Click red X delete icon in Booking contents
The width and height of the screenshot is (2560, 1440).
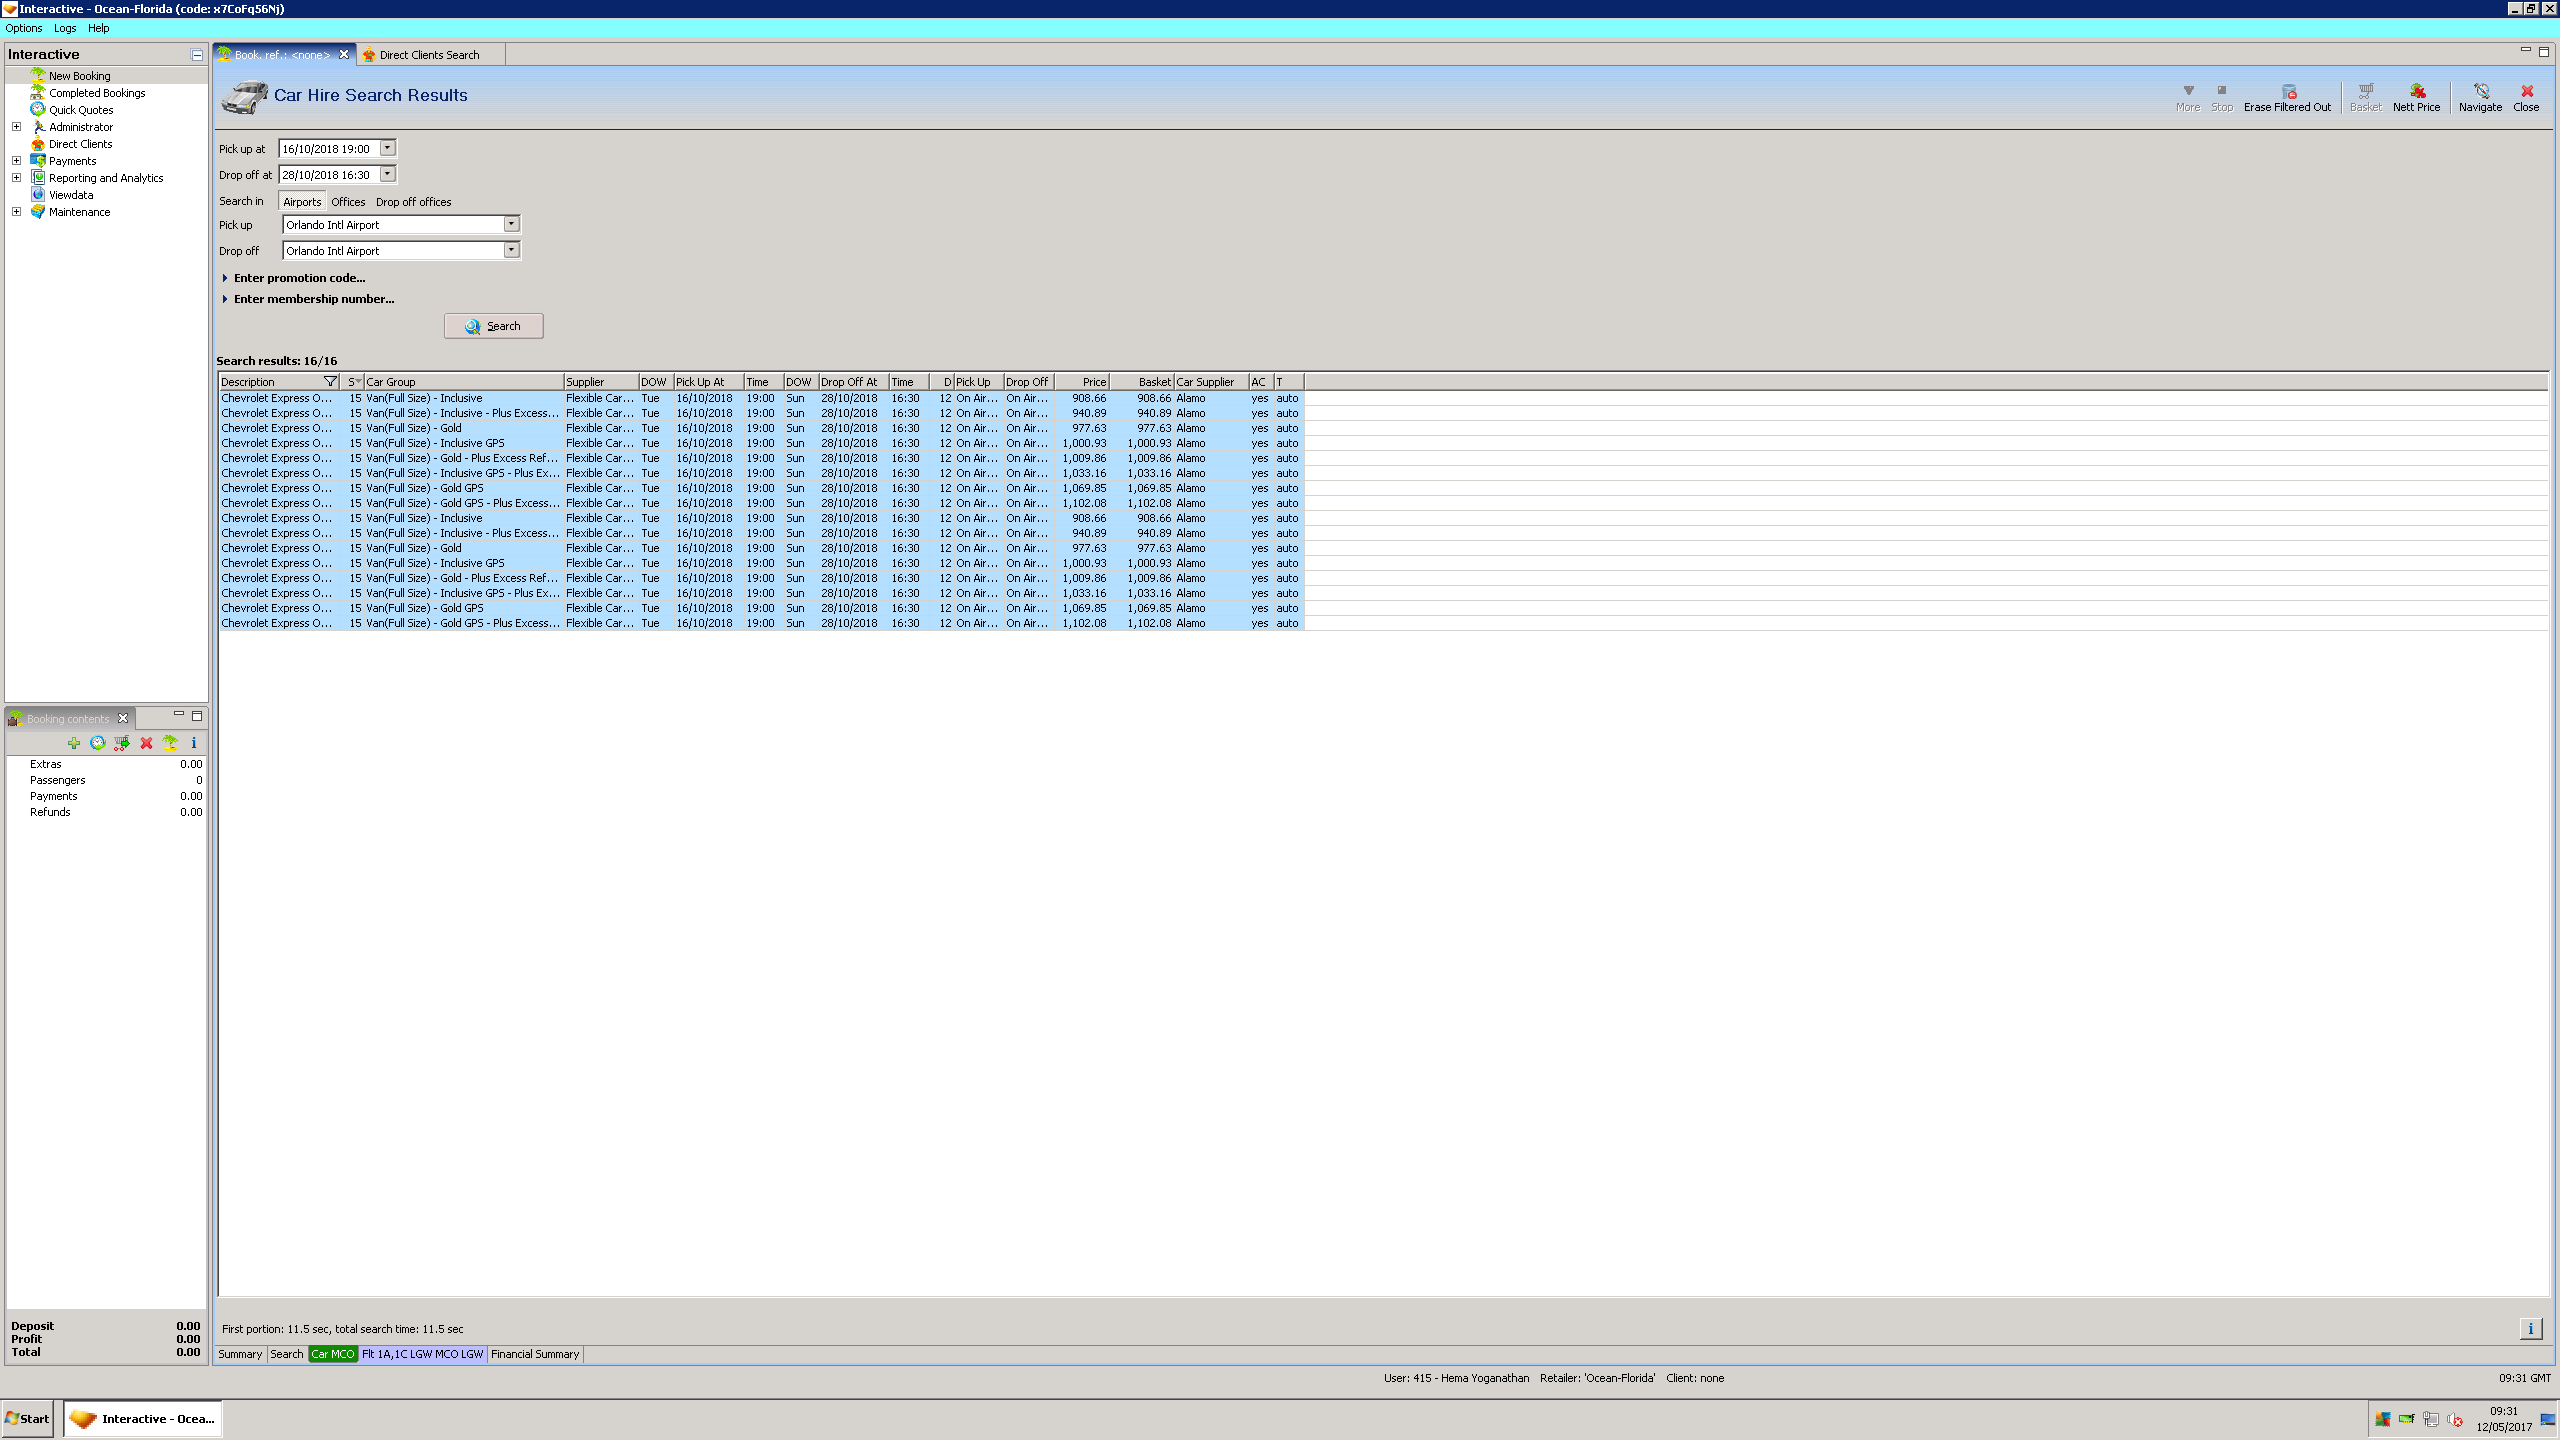(146, 743)
